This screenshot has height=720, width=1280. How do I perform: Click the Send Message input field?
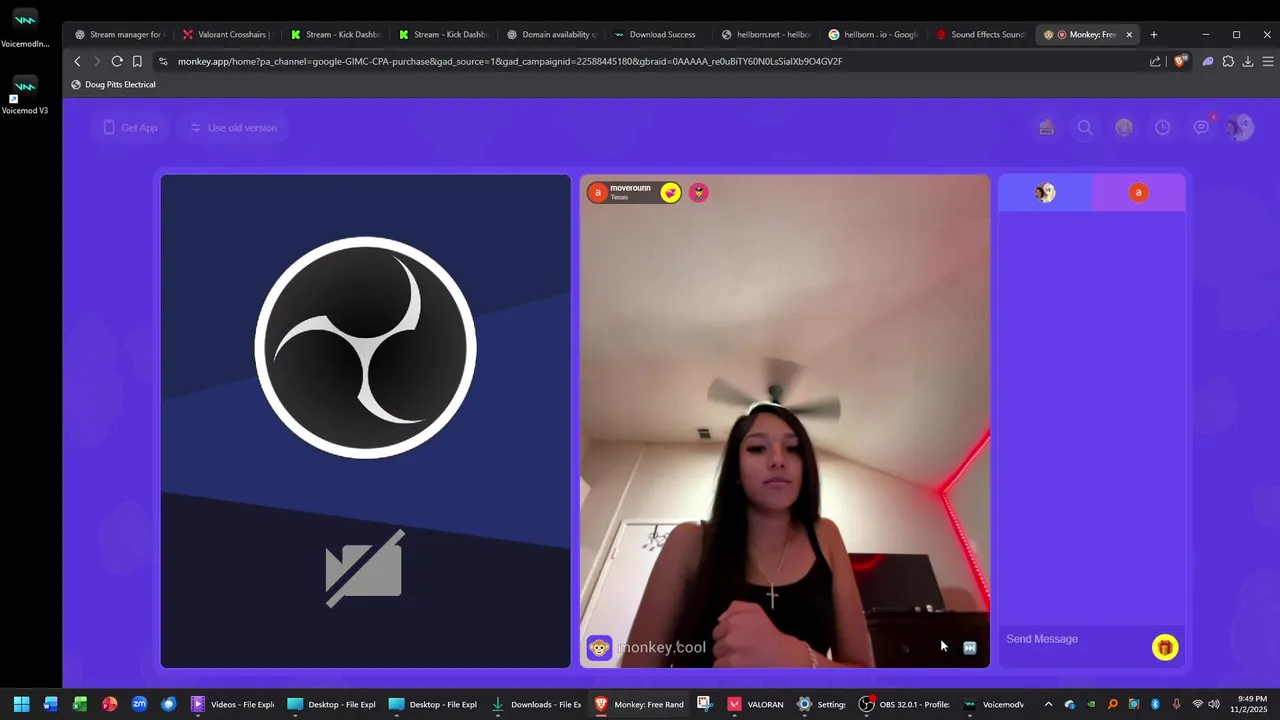pos(1074,639)
